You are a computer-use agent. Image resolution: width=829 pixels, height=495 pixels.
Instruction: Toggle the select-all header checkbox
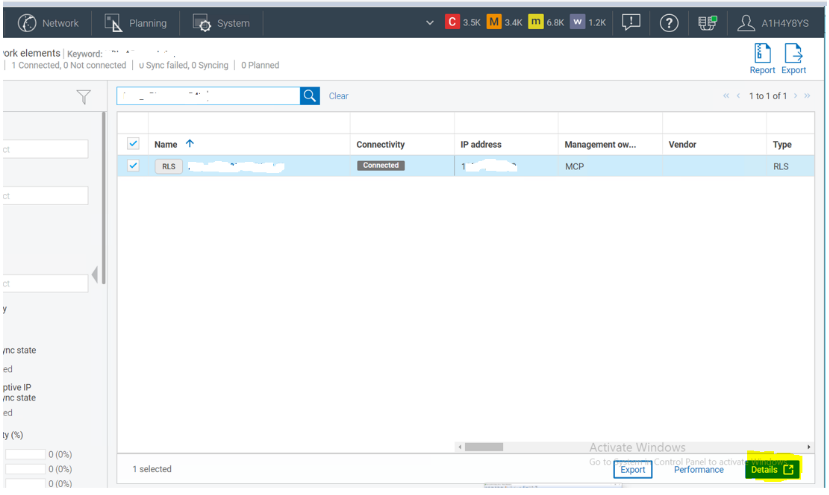click(x=133, y=143)
